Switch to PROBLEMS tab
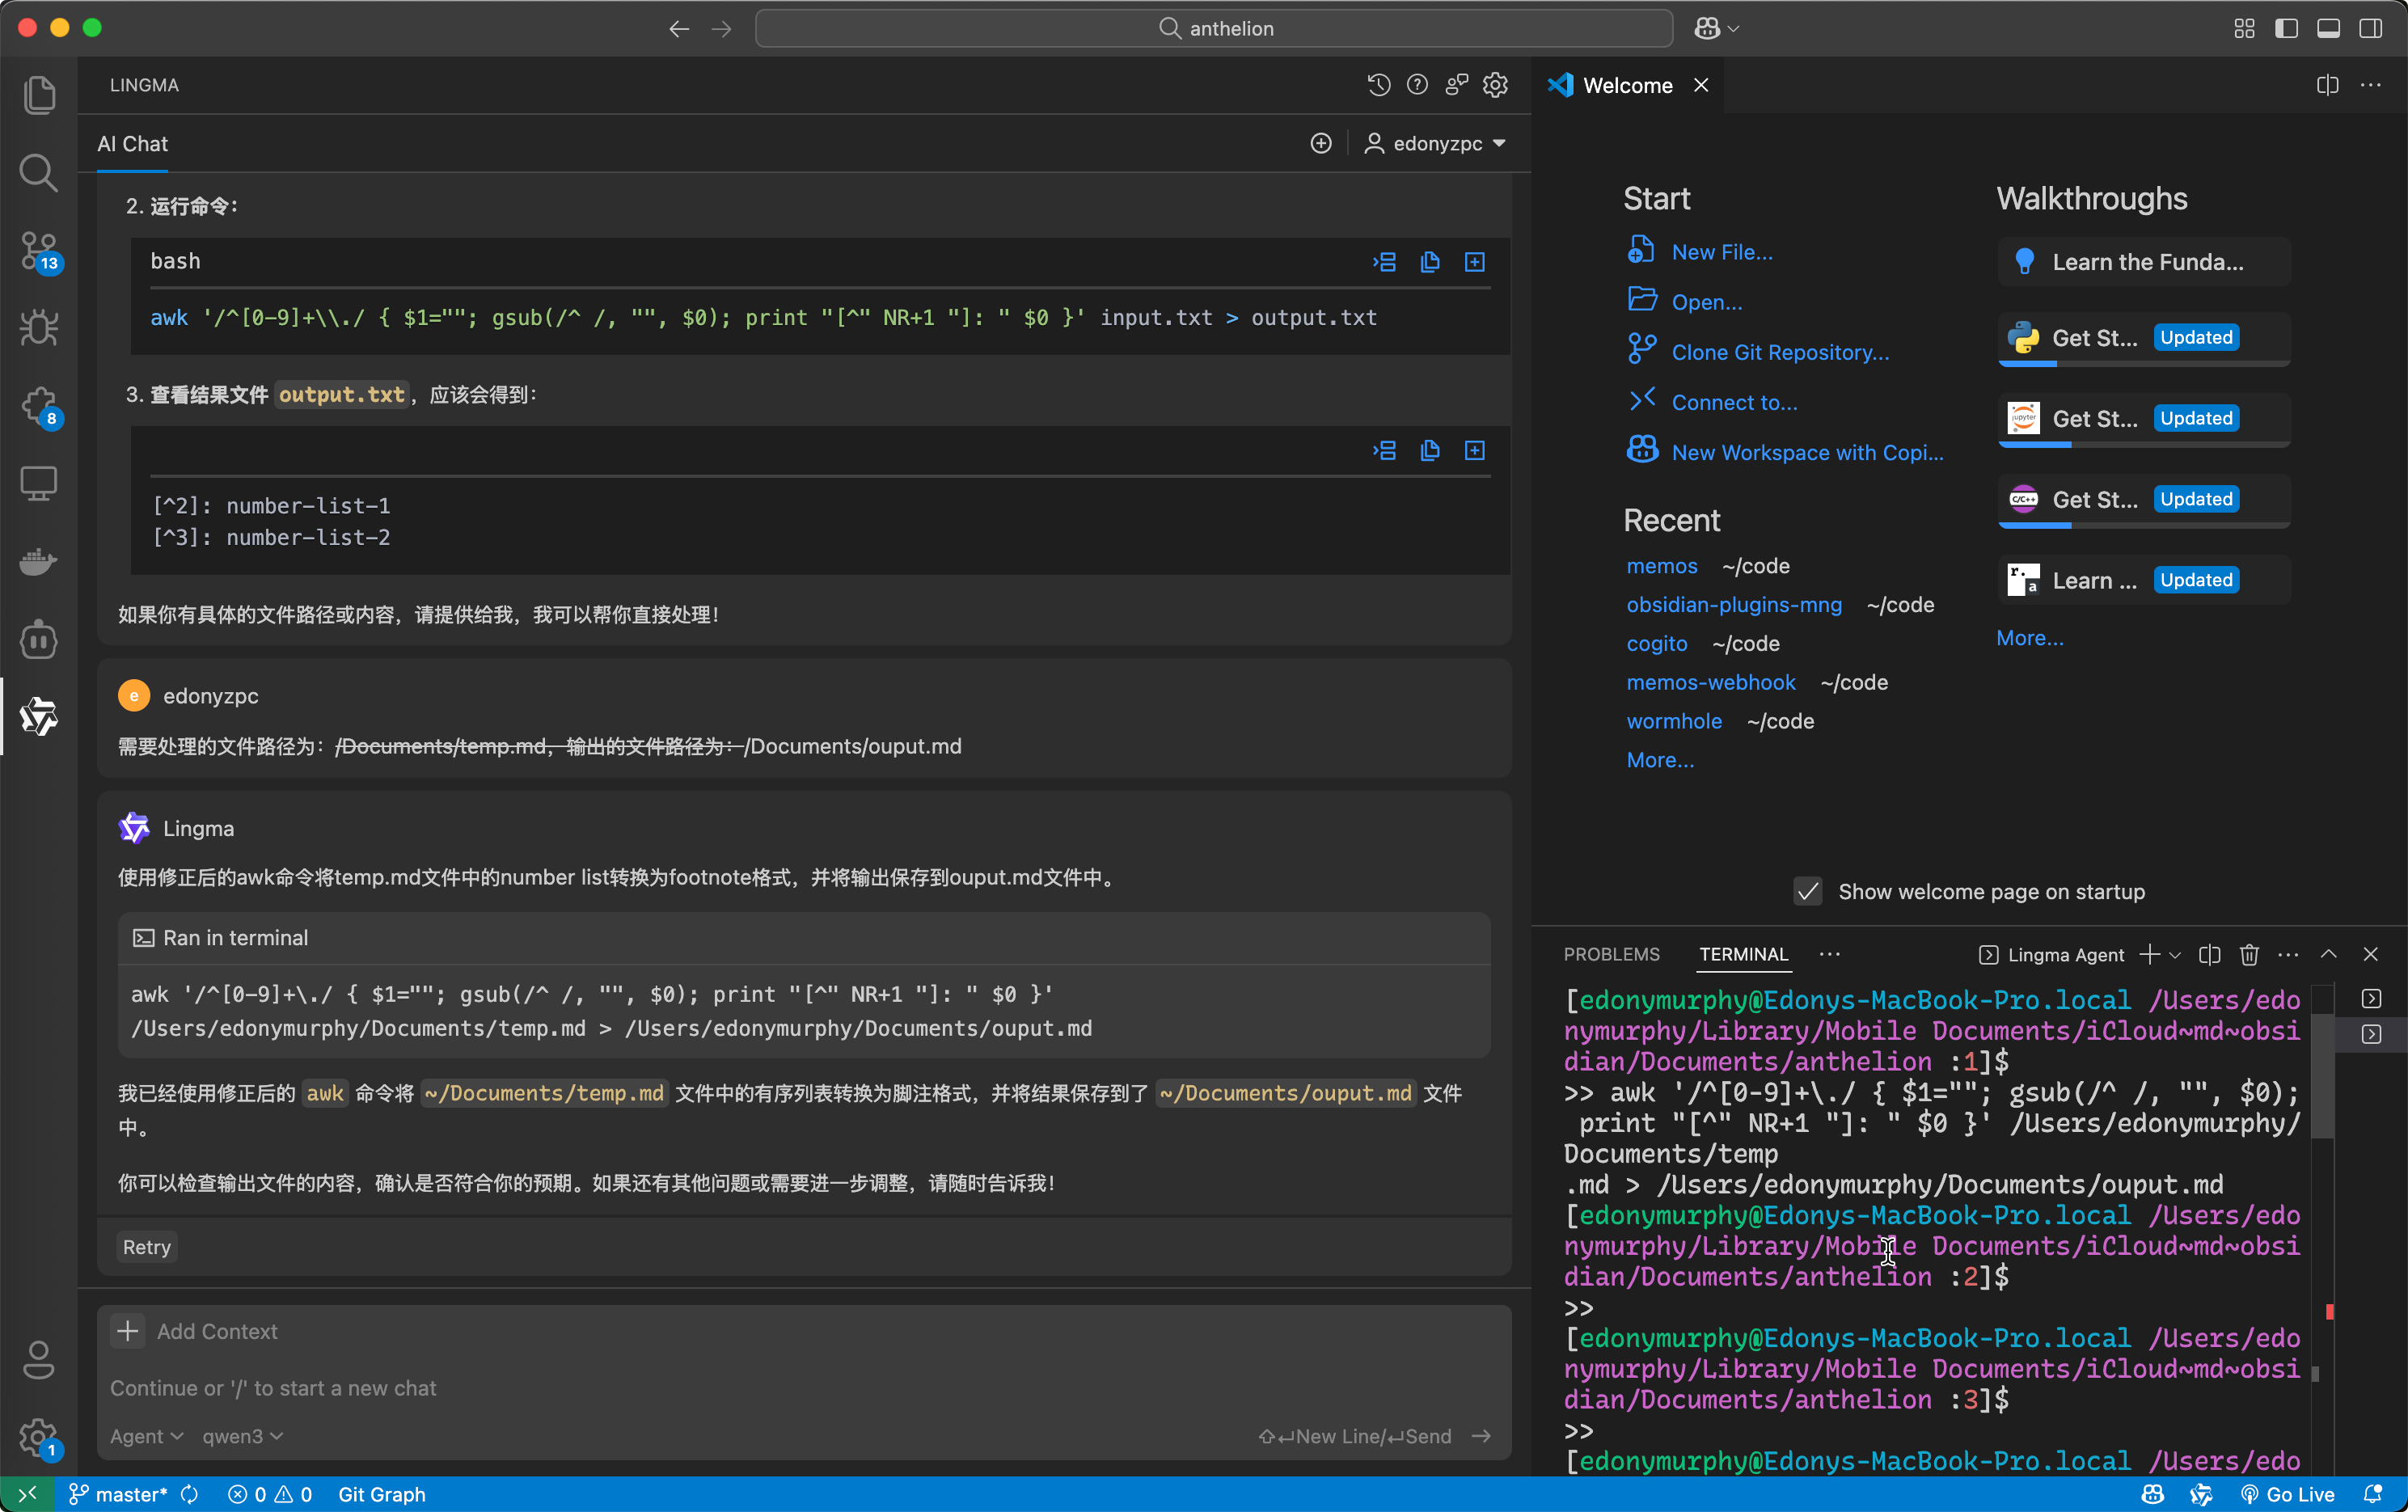This screenshot has height=1512, width=2408. [1611, 954]
